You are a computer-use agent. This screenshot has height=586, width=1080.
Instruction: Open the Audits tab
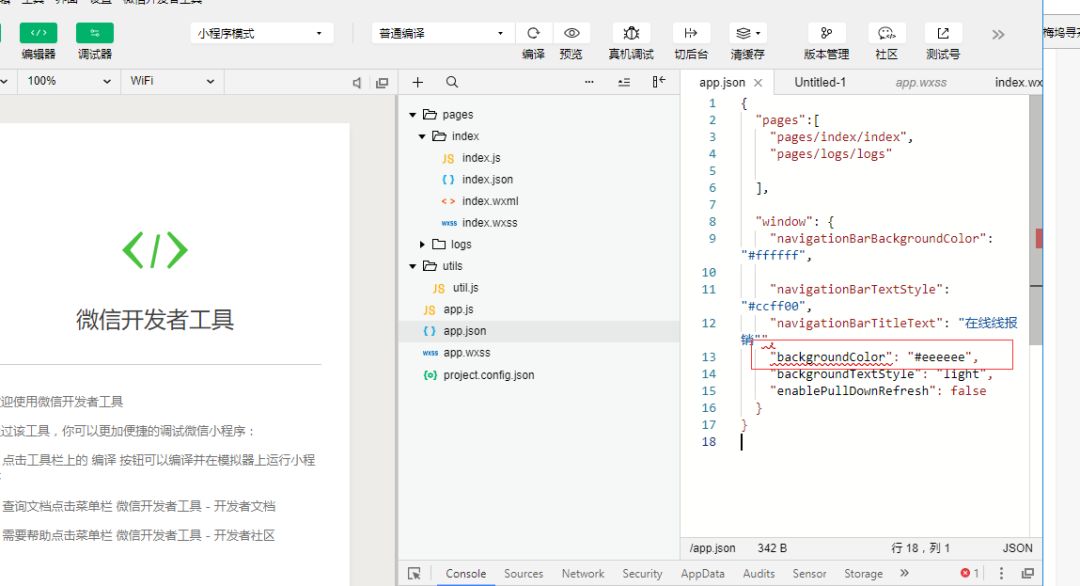758,574
